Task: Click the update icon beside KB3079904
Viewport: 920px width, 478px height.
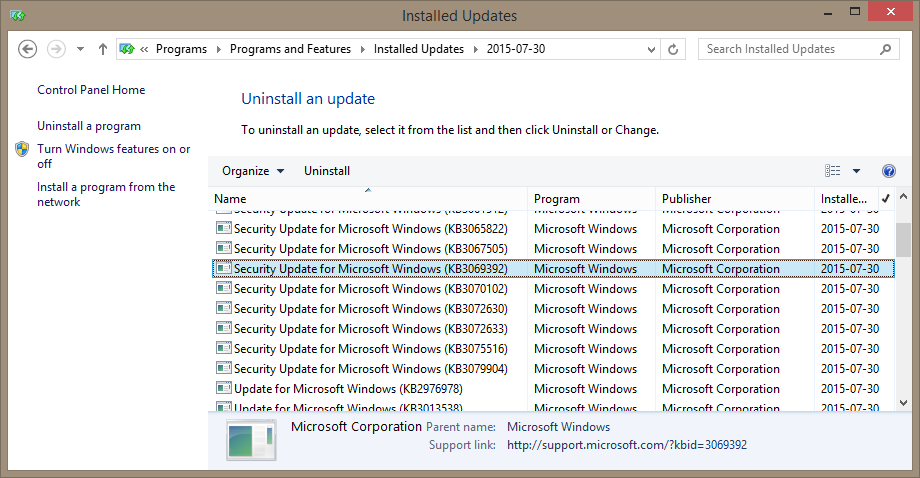Action: click(224, 367)
